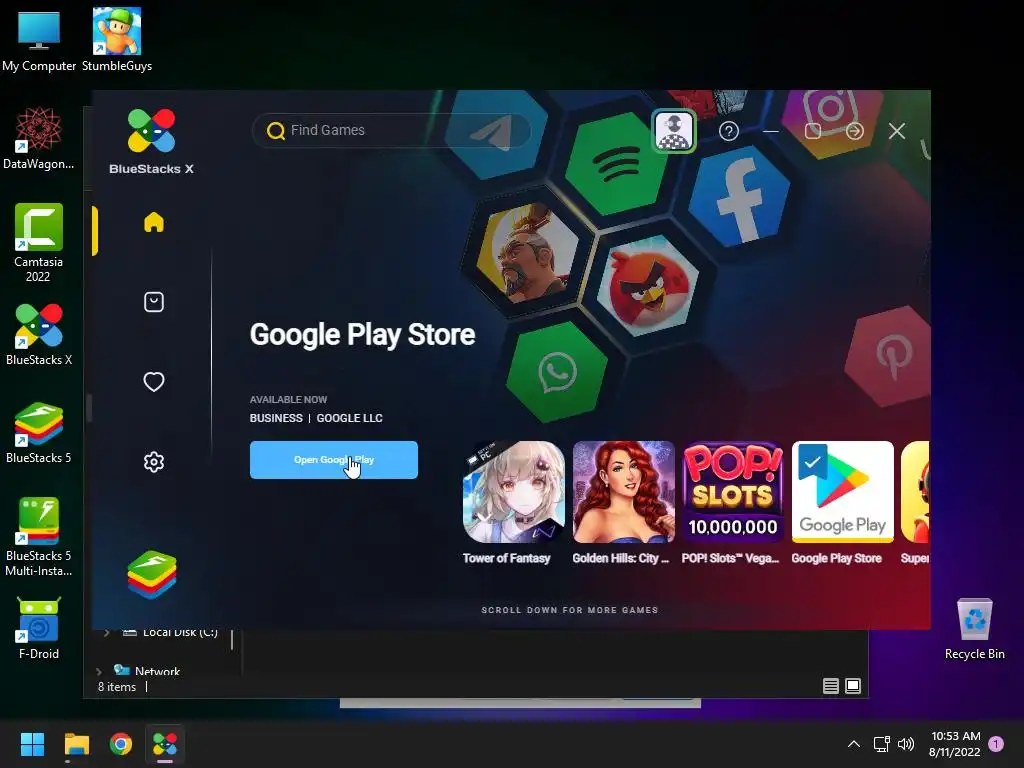The width and height of the screenshot is (1024, 768).
Task: Open DataWagon desktop shortcut
Action: pyautogui.click(x=38, y=138)
